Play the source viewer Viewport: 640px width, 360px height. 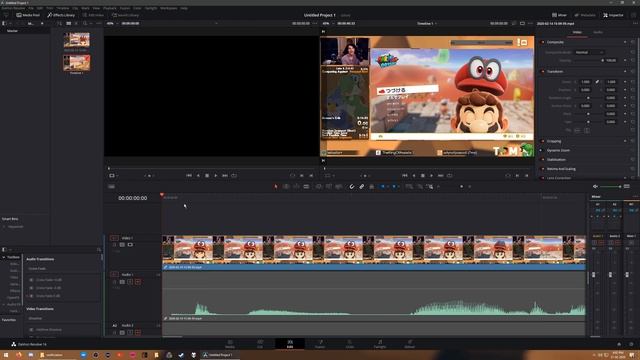point(216,176)
